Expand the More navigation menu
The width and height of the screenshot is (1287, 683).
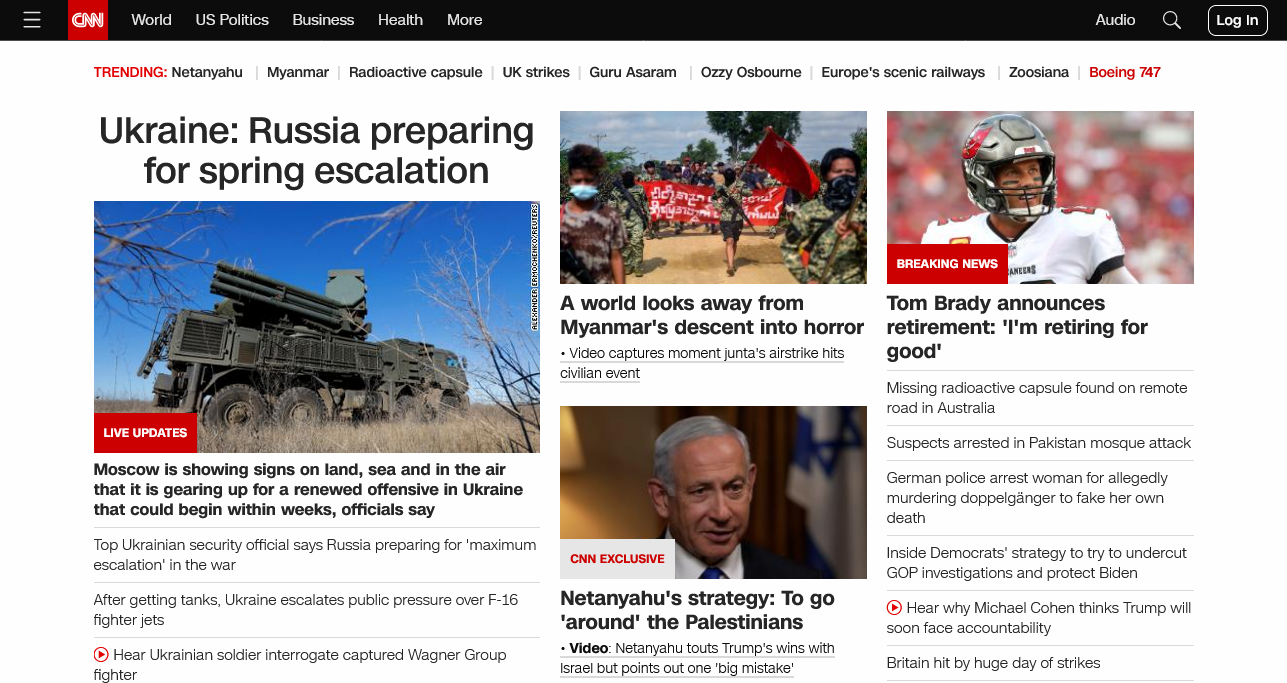coord(465,20)
